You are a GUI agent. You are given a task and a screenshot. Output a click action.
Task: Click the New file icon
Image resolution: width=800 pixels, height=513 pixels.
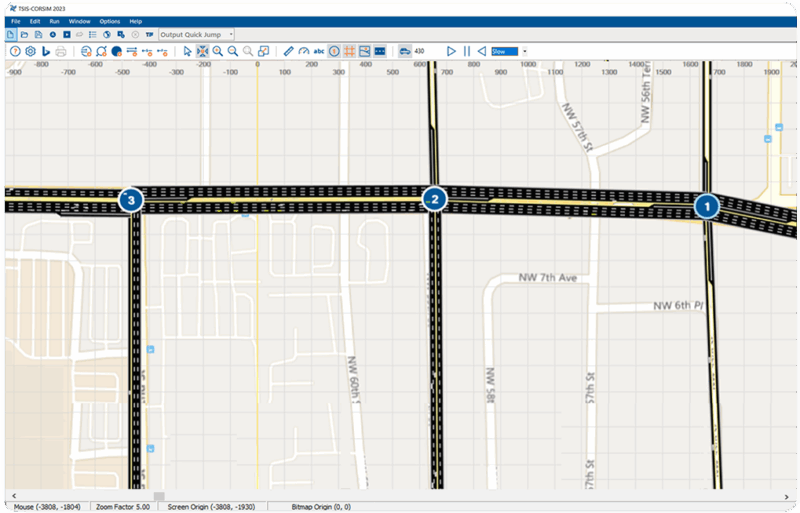click(x=11, y=34)
